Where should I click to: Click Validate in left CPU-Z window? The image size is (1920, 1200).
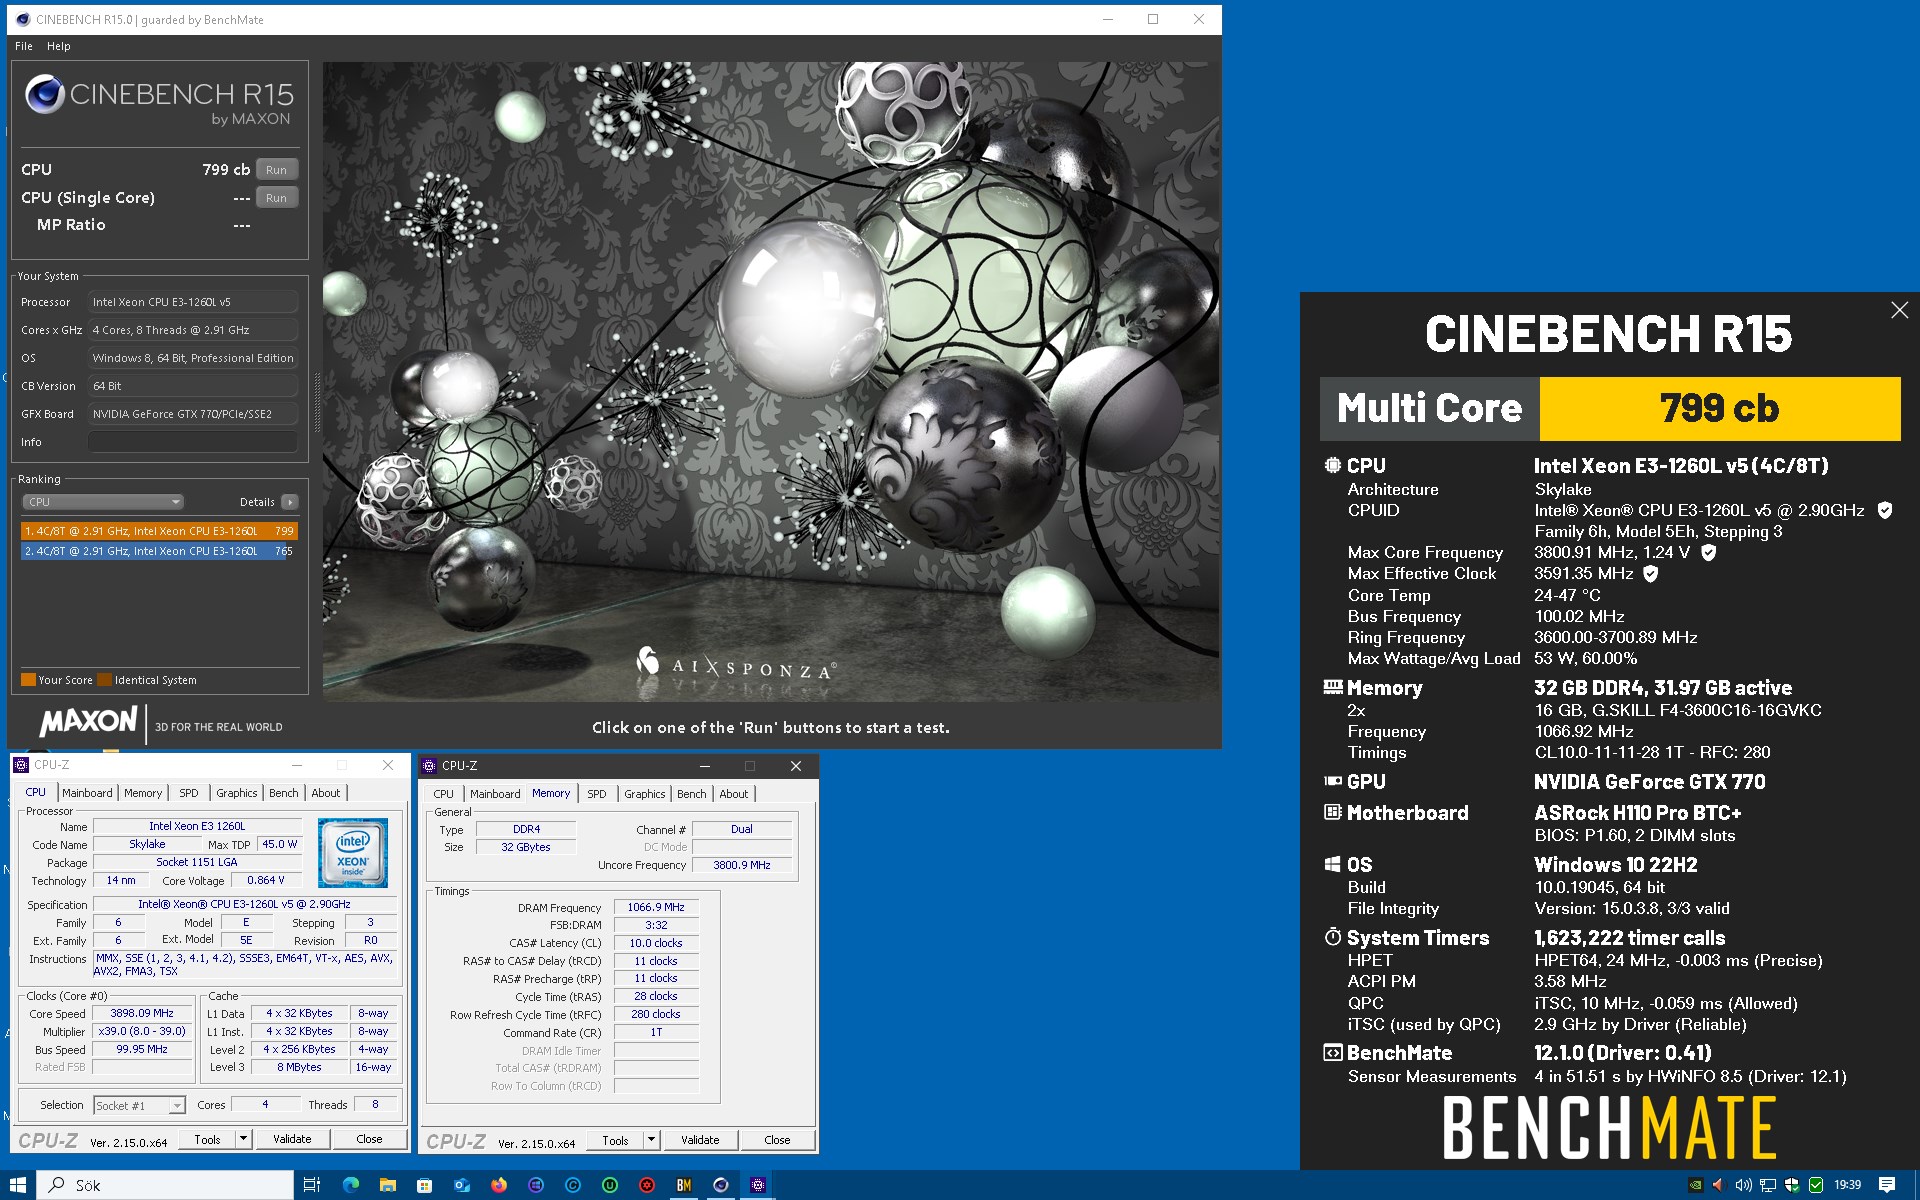click(x=292, y=1139)
